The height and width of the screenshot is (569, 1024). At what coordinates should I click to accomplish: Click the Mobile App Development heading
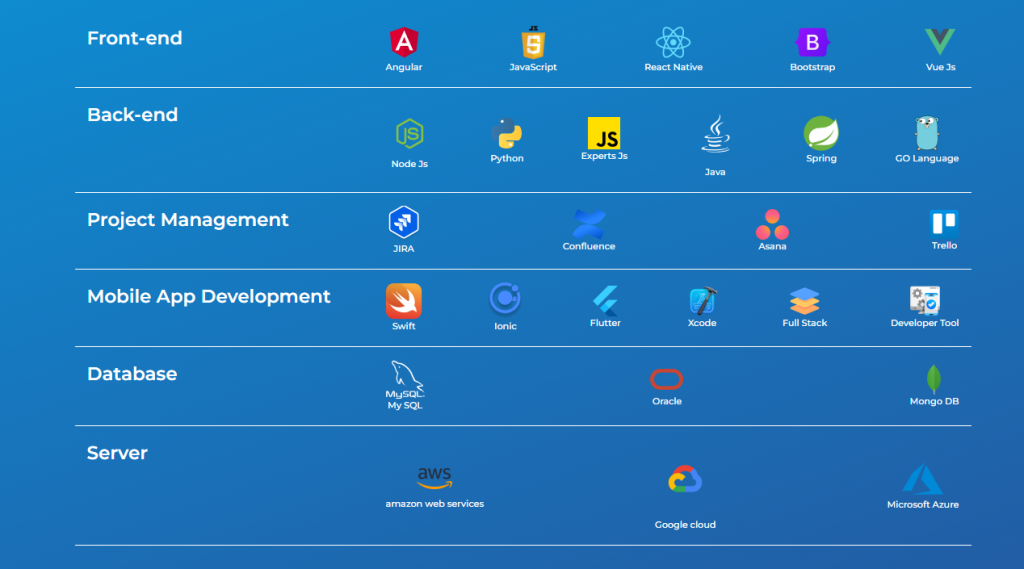point(209,297)
